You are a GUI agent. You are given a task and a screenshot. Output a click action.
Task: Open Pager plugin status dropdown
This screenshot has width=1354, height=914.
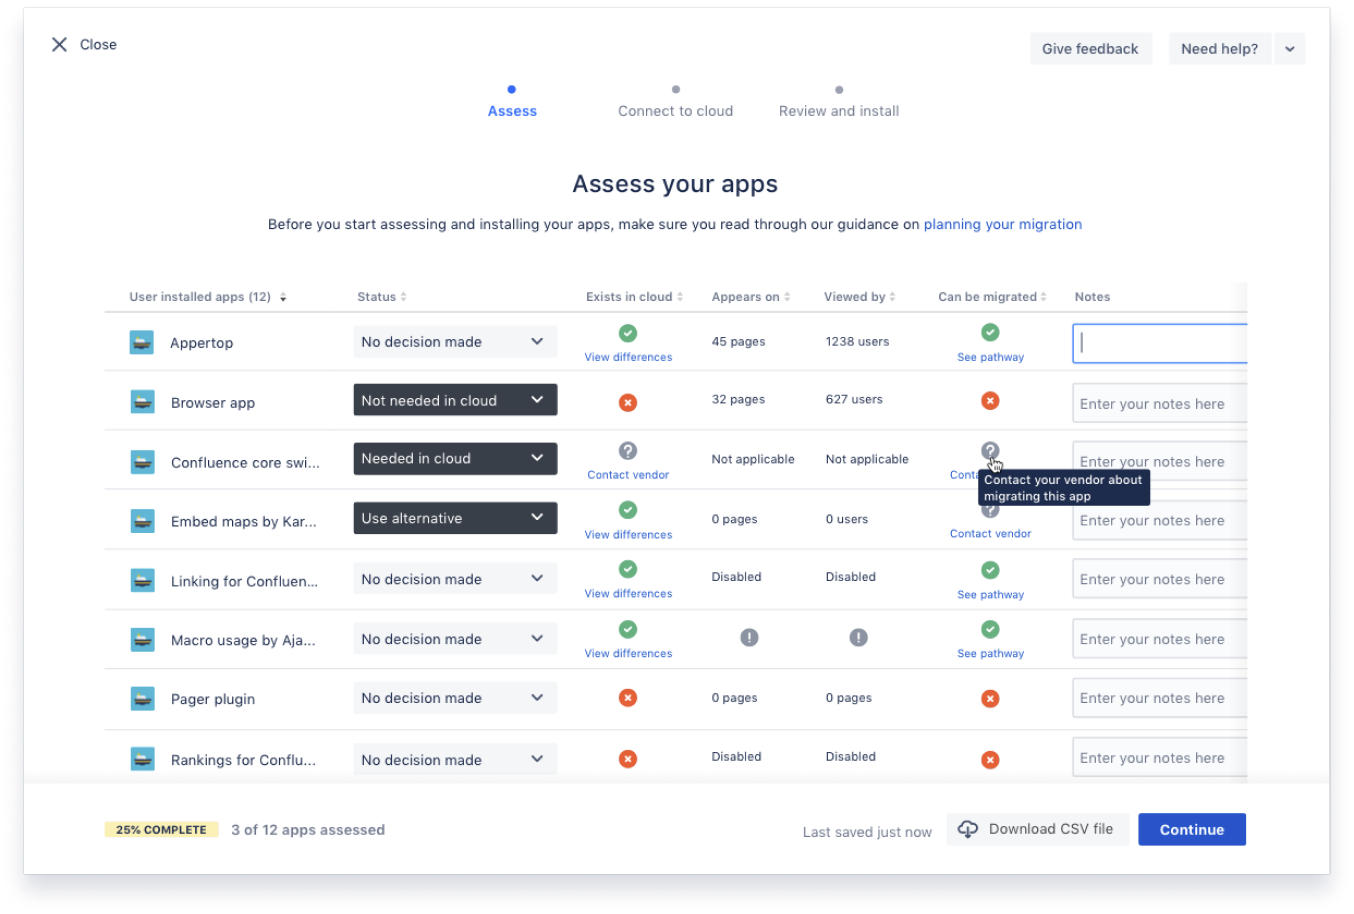click(x=455, y=698)
